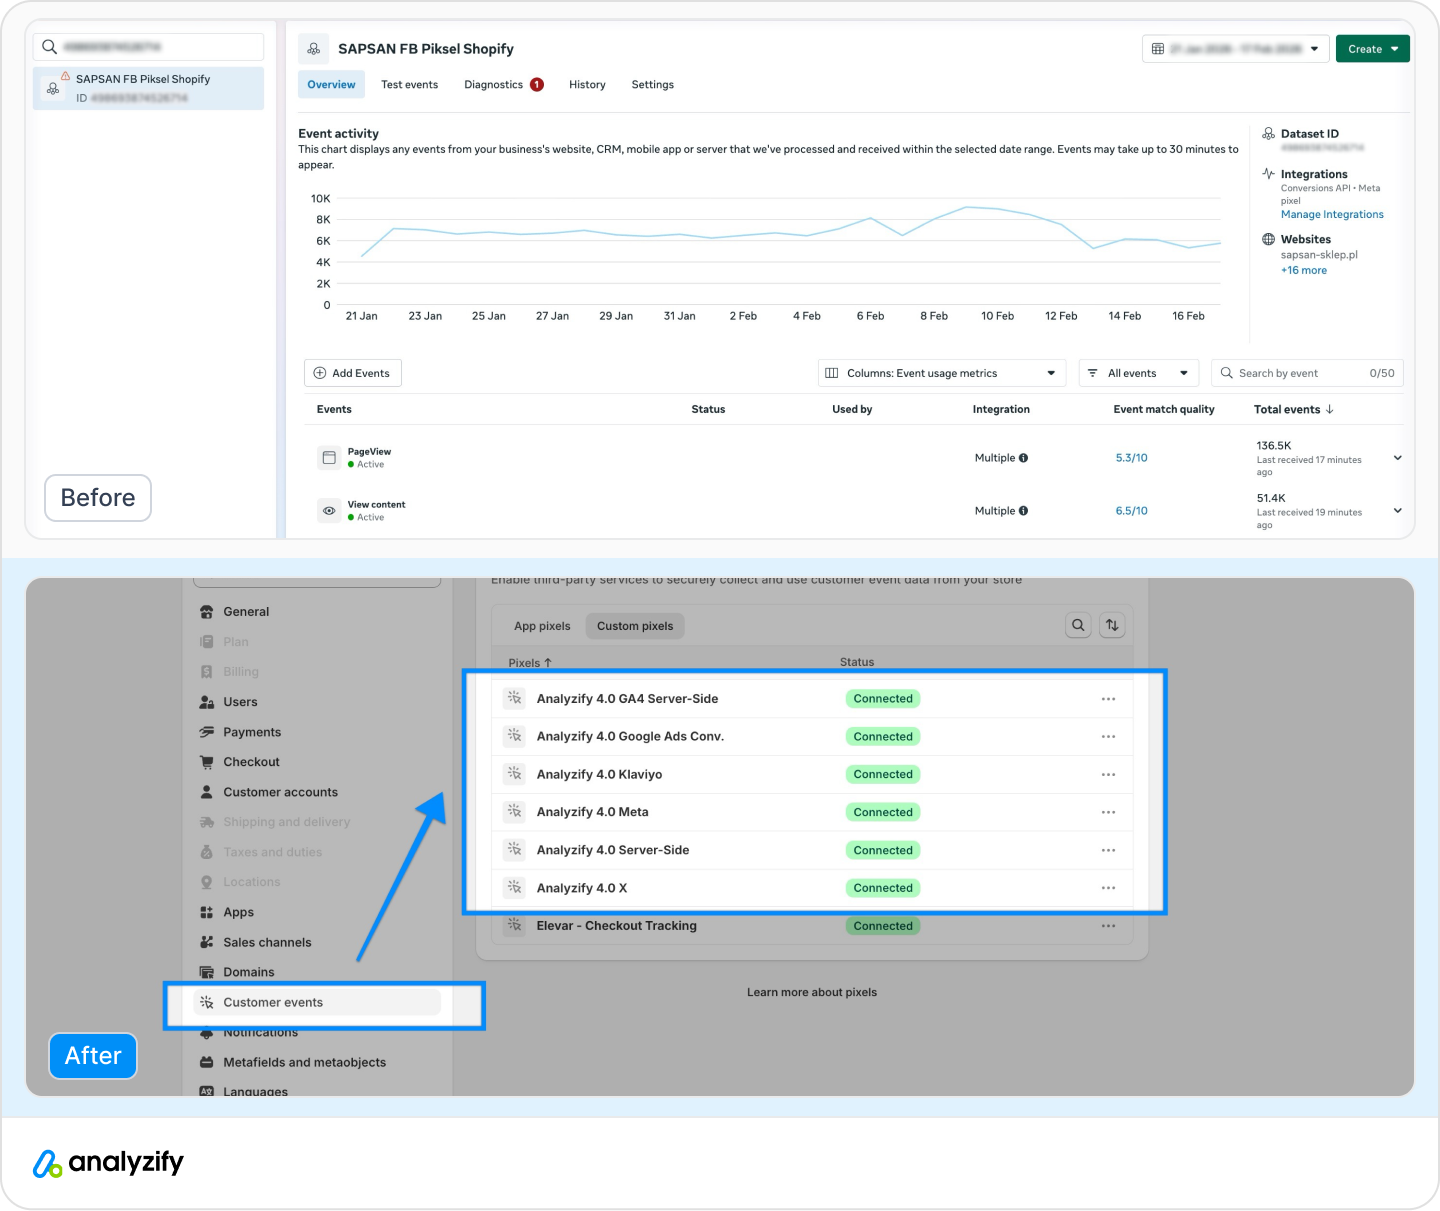Open the Settings tab in Events Manager
1440x1211 pixels.
[x=652, y=85]
